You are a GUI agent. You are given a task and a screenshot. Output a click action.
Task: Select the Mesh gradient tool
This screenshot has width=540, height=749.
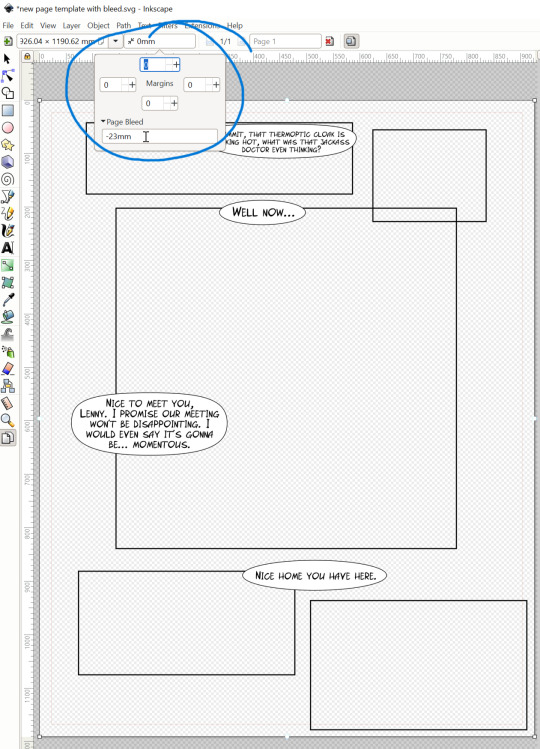[x=7, y=282]
